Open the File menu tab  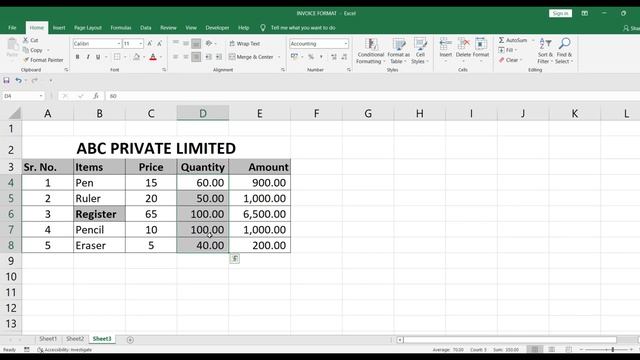pyautogui.click(x=12, y=28)
